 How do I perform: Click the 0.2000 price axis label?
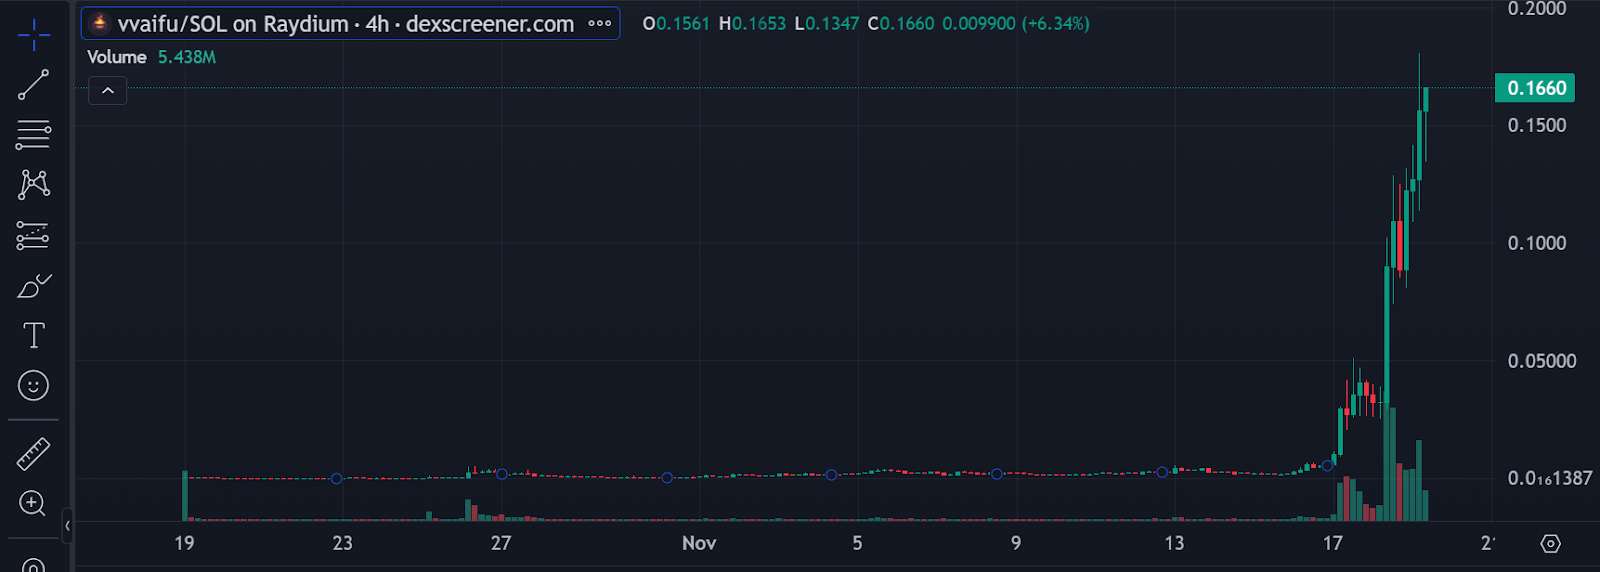(x=1537, y=9)
